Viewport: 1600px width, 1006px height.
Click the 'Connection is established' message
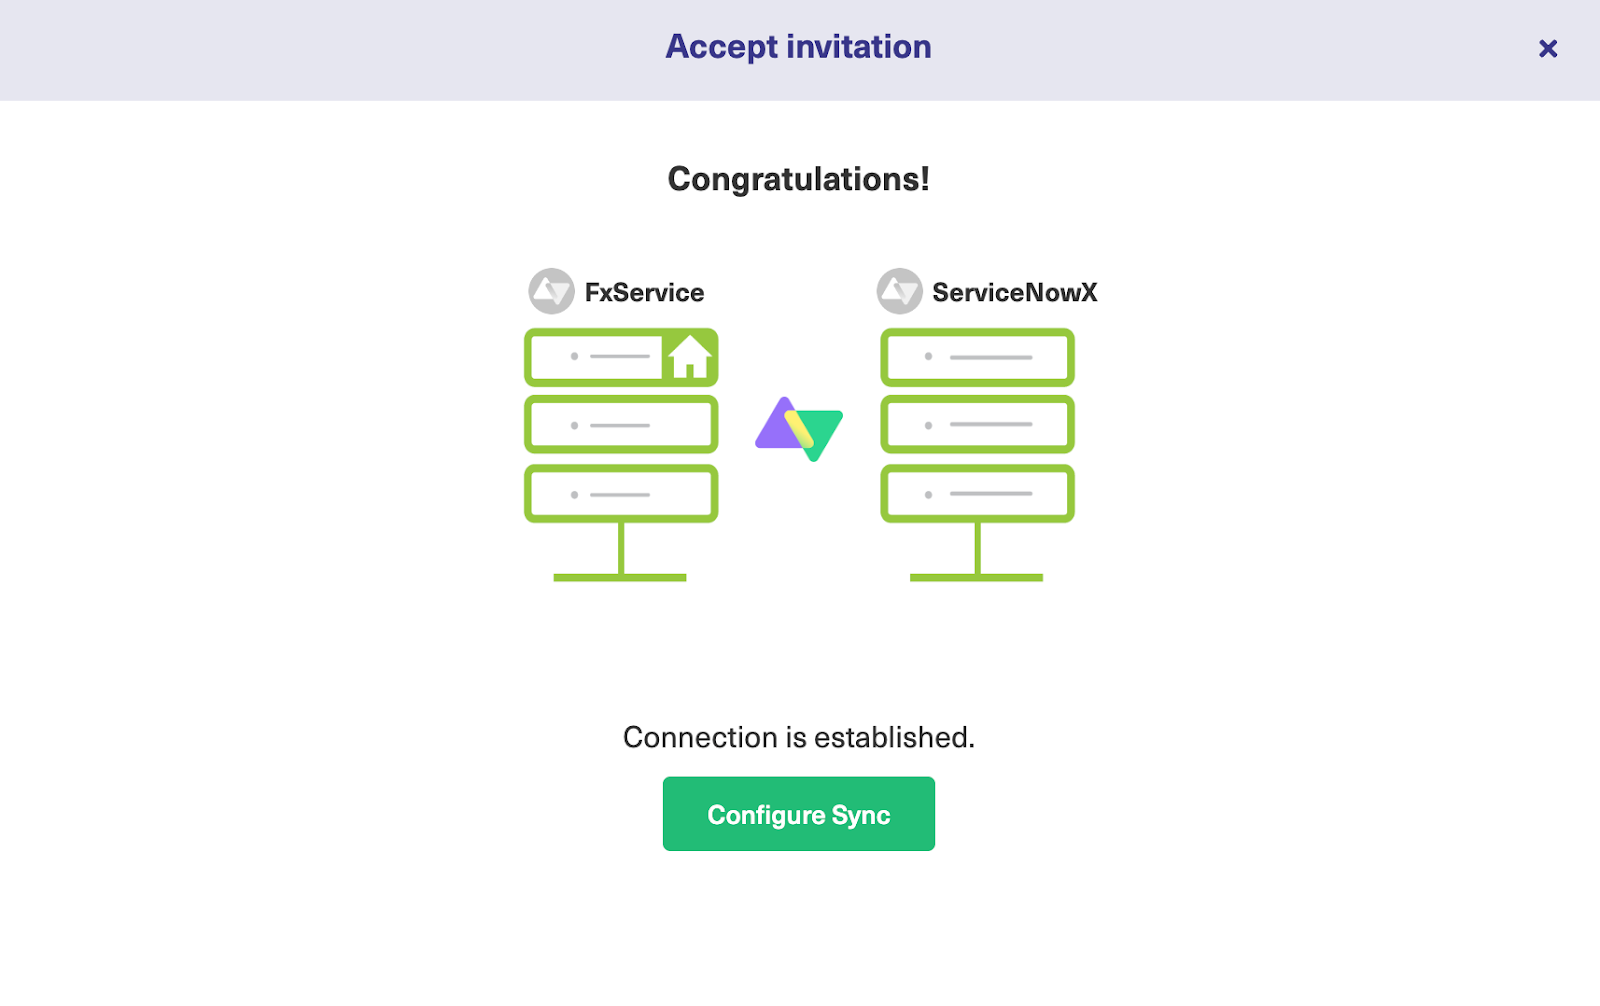(798, 737)
